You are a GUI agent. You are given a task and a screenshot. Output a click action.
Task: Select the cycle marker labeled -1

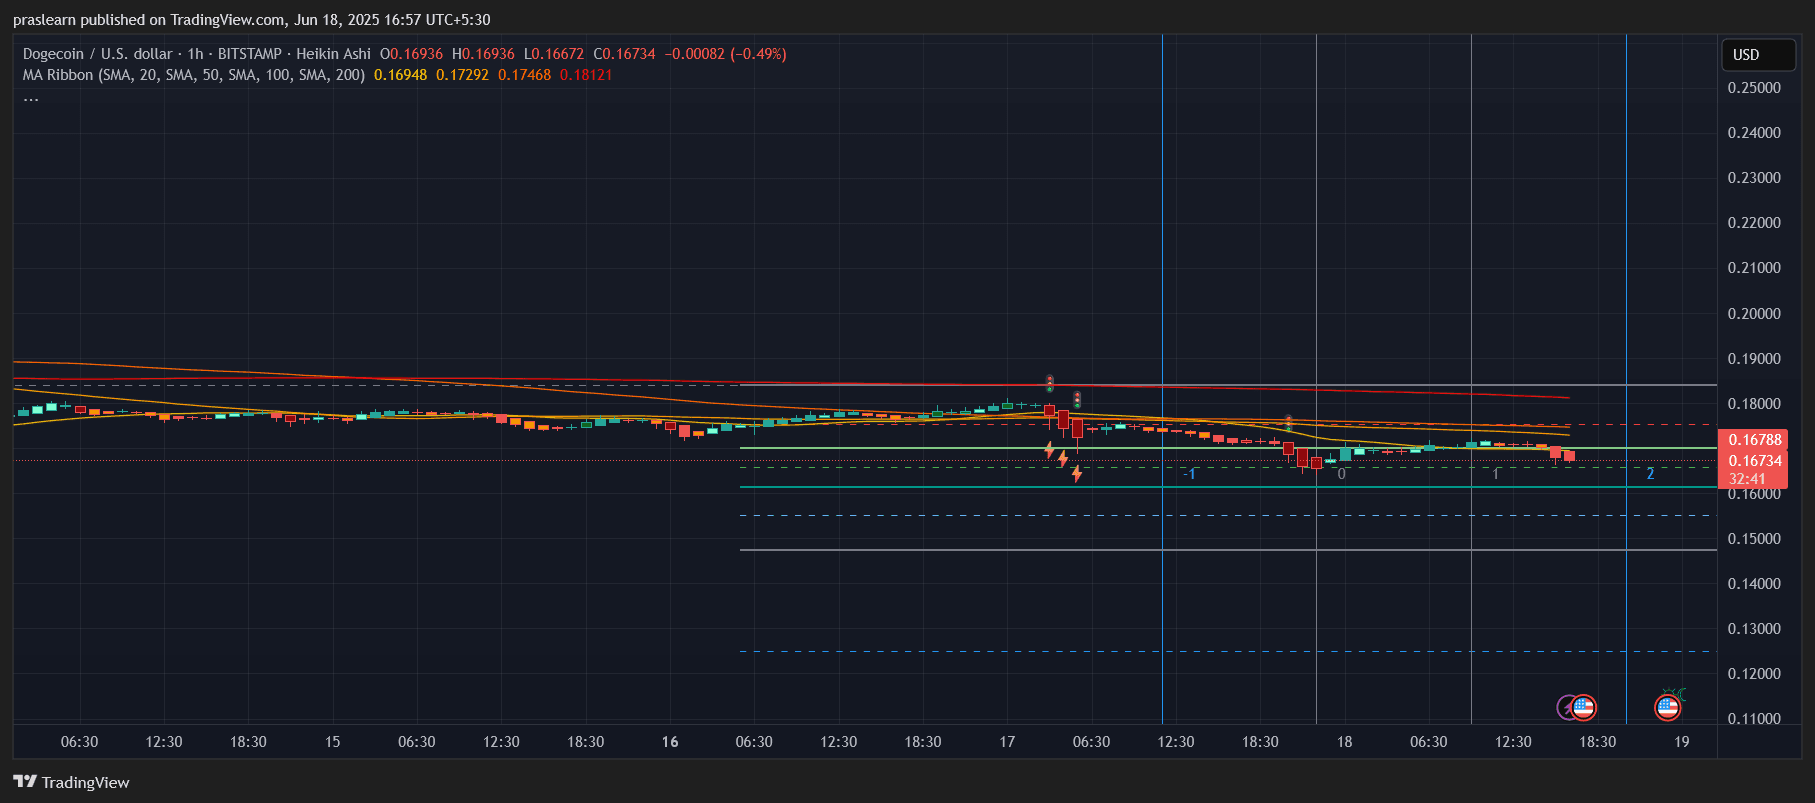tap(1189, 474)
